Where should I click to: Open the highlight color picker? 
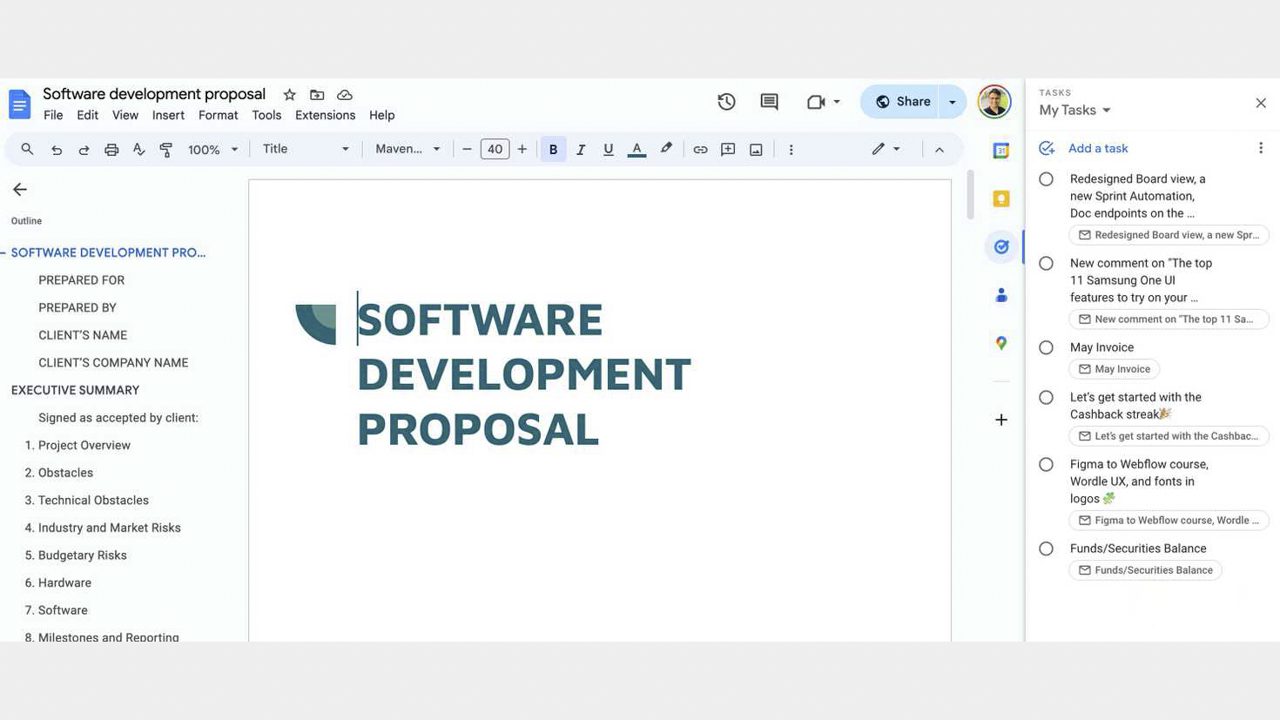point(666,149)
